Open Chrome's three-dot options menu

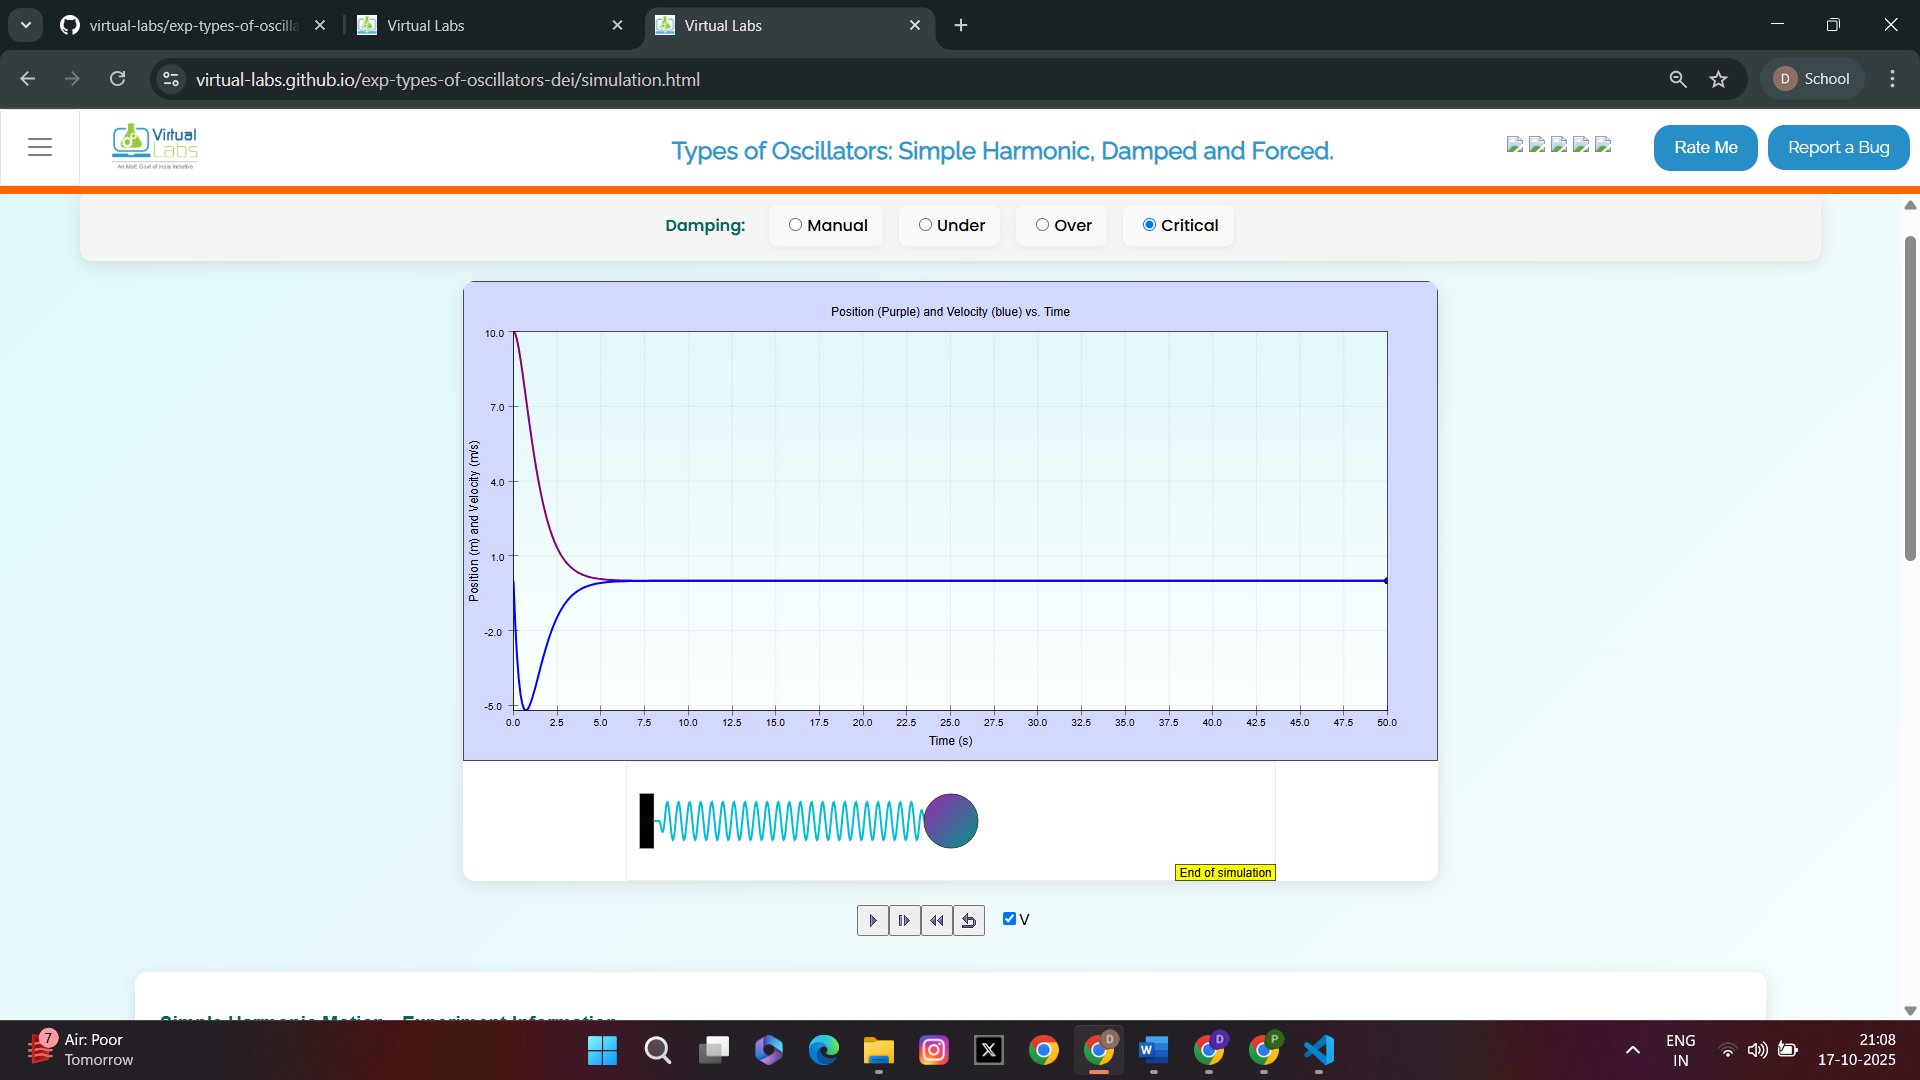(1892, 79)
